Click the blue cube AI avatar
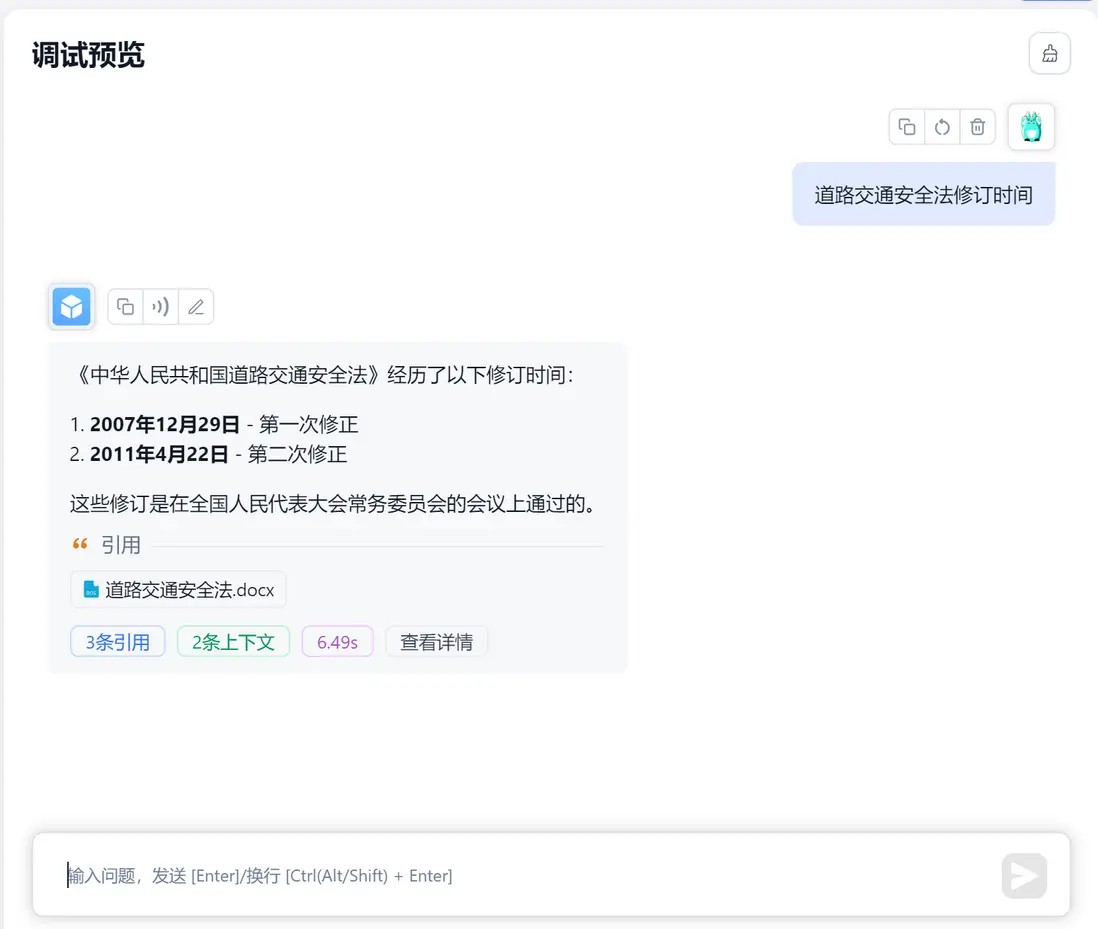1098x929 pixels. [x=71, y=307]
